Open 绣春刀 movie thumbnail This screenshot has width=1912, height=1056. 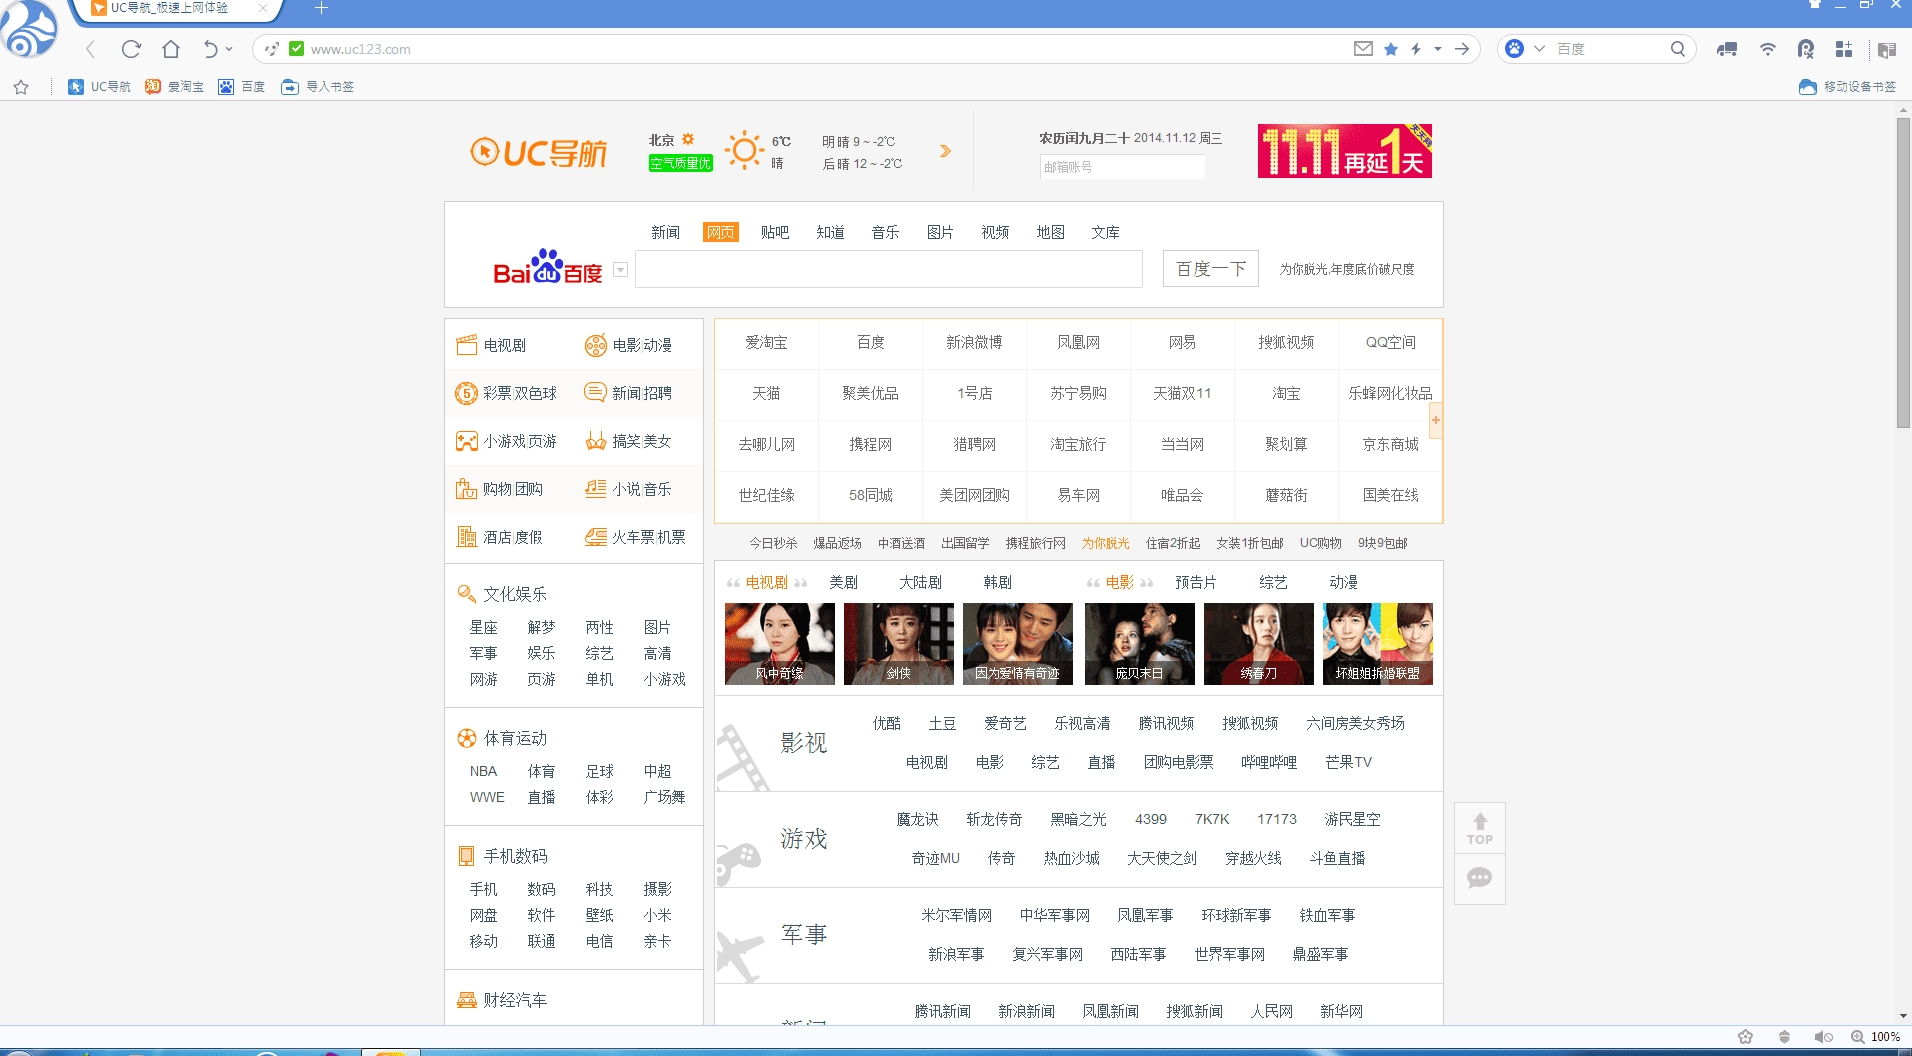click(1259, 644)
